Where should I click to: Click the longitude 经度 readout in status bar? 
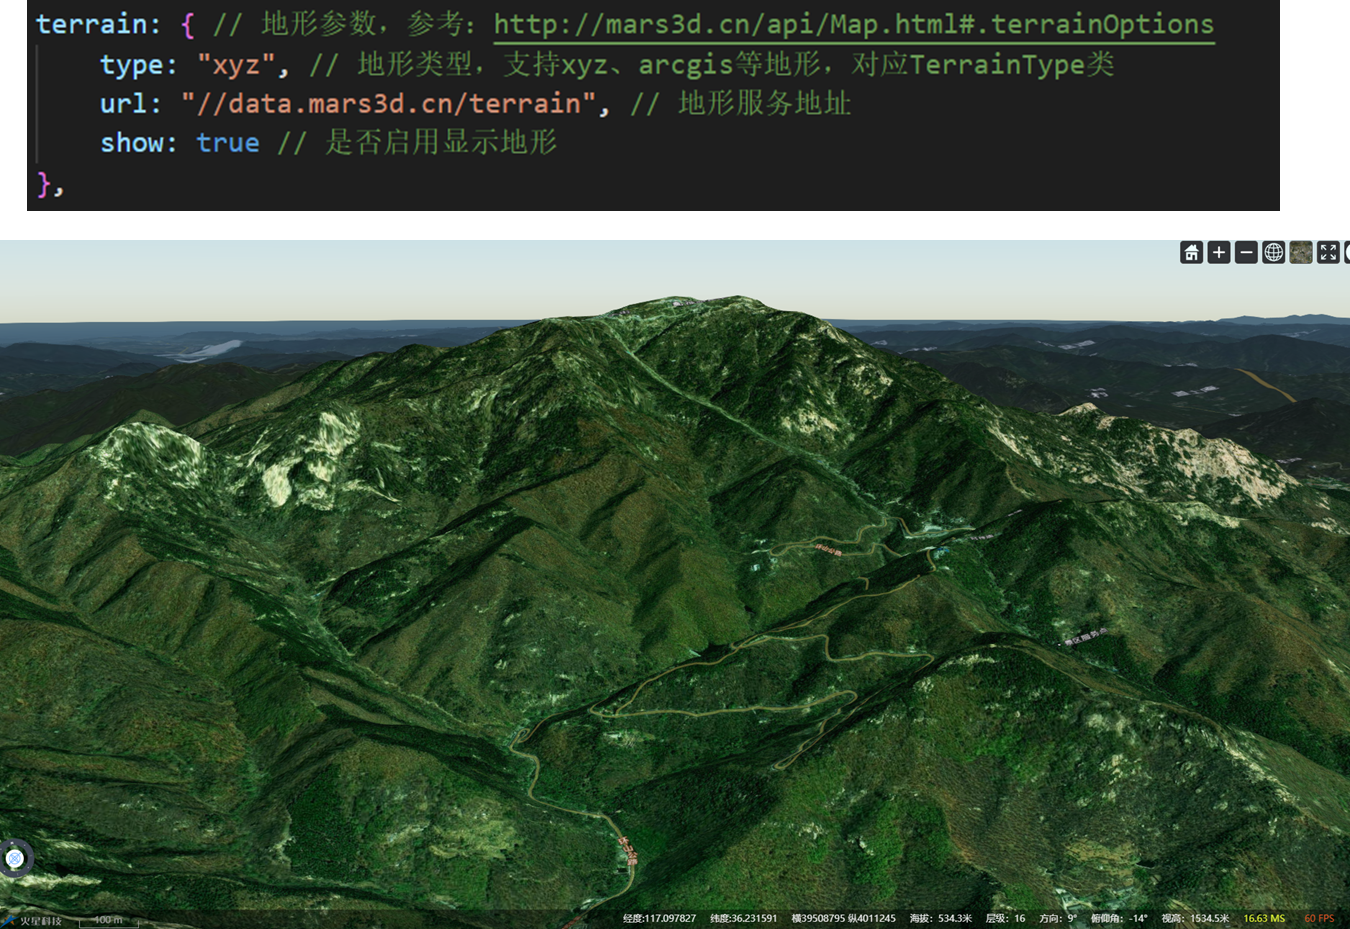(659, 918)
